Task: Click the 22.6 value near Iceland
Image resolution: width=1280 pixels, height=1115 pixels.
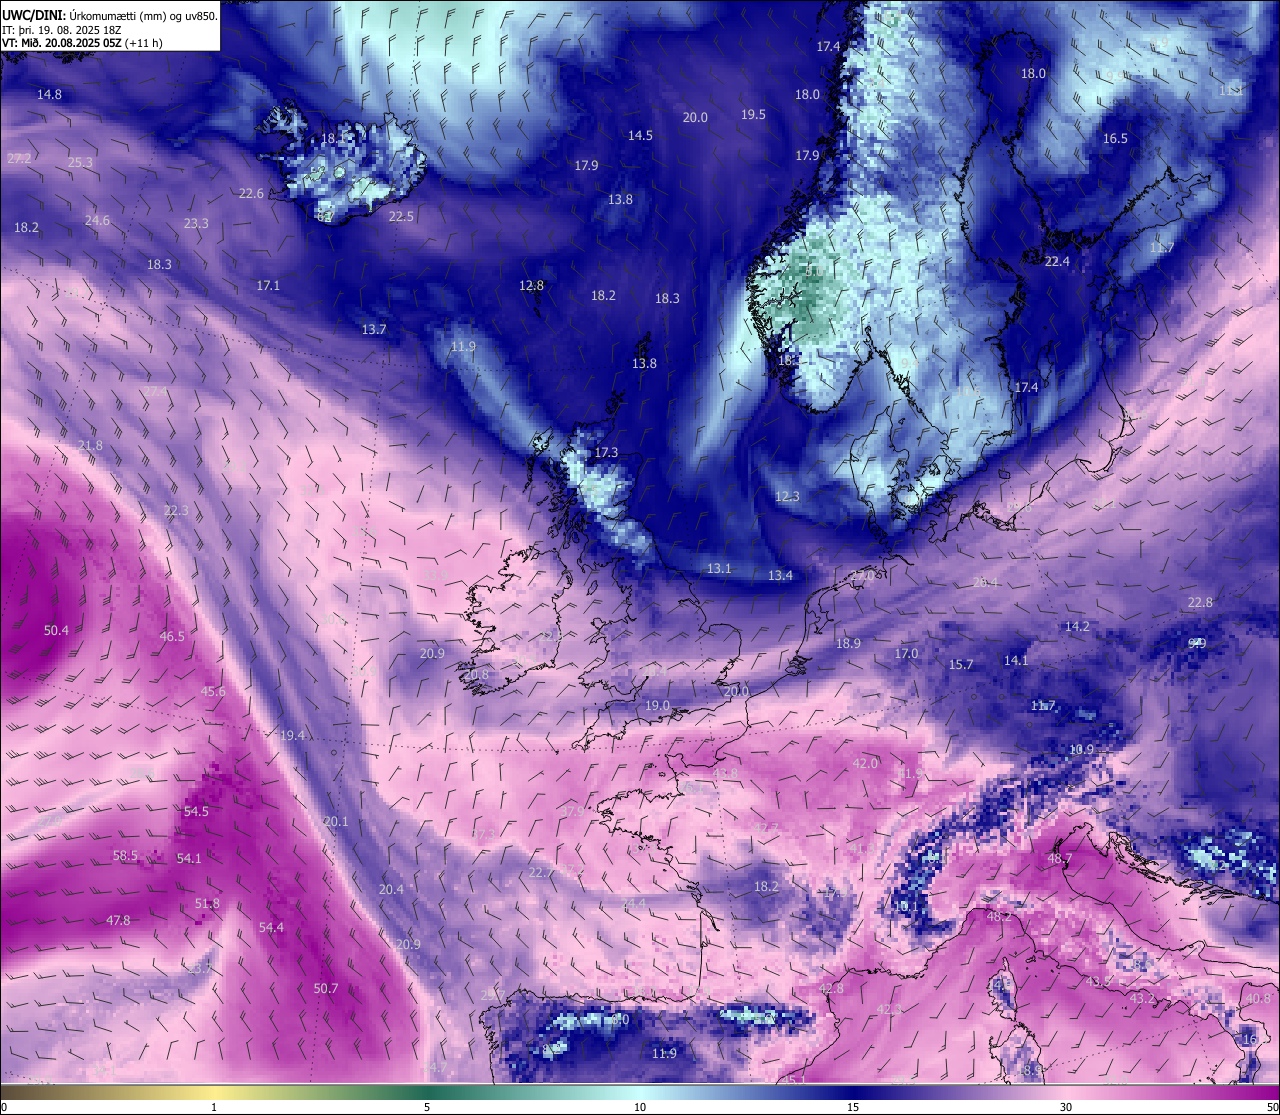Action: click(251, 194)
